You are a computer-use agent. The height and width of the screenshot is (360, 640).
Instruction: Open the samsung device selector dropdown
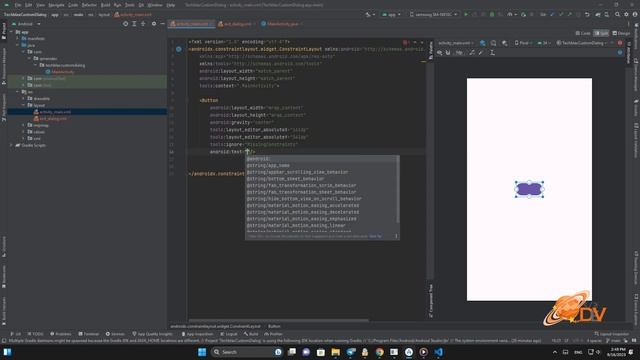click(433, 14)
